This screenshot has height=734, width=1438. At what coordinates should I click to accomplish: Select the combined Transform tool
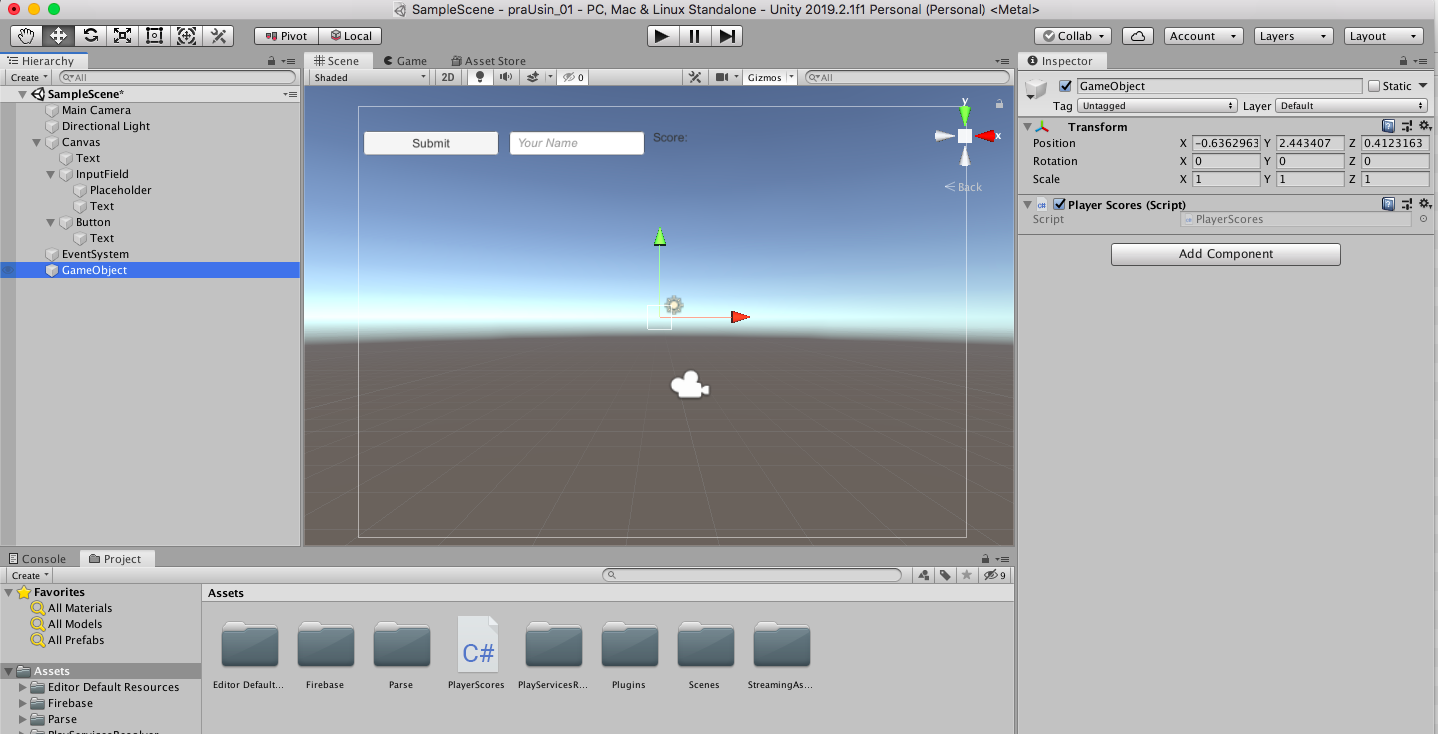186,36
